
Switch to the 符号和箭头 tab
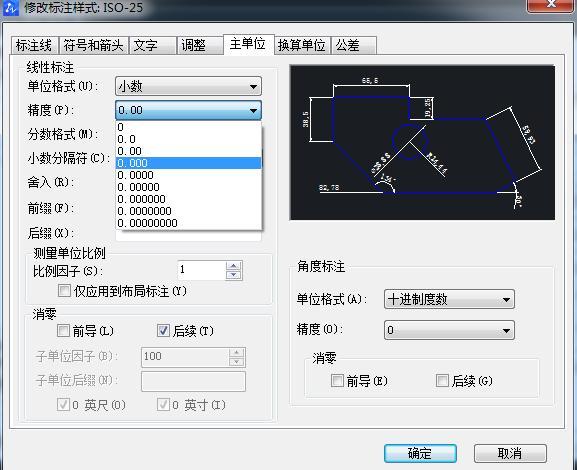[94, 45]
